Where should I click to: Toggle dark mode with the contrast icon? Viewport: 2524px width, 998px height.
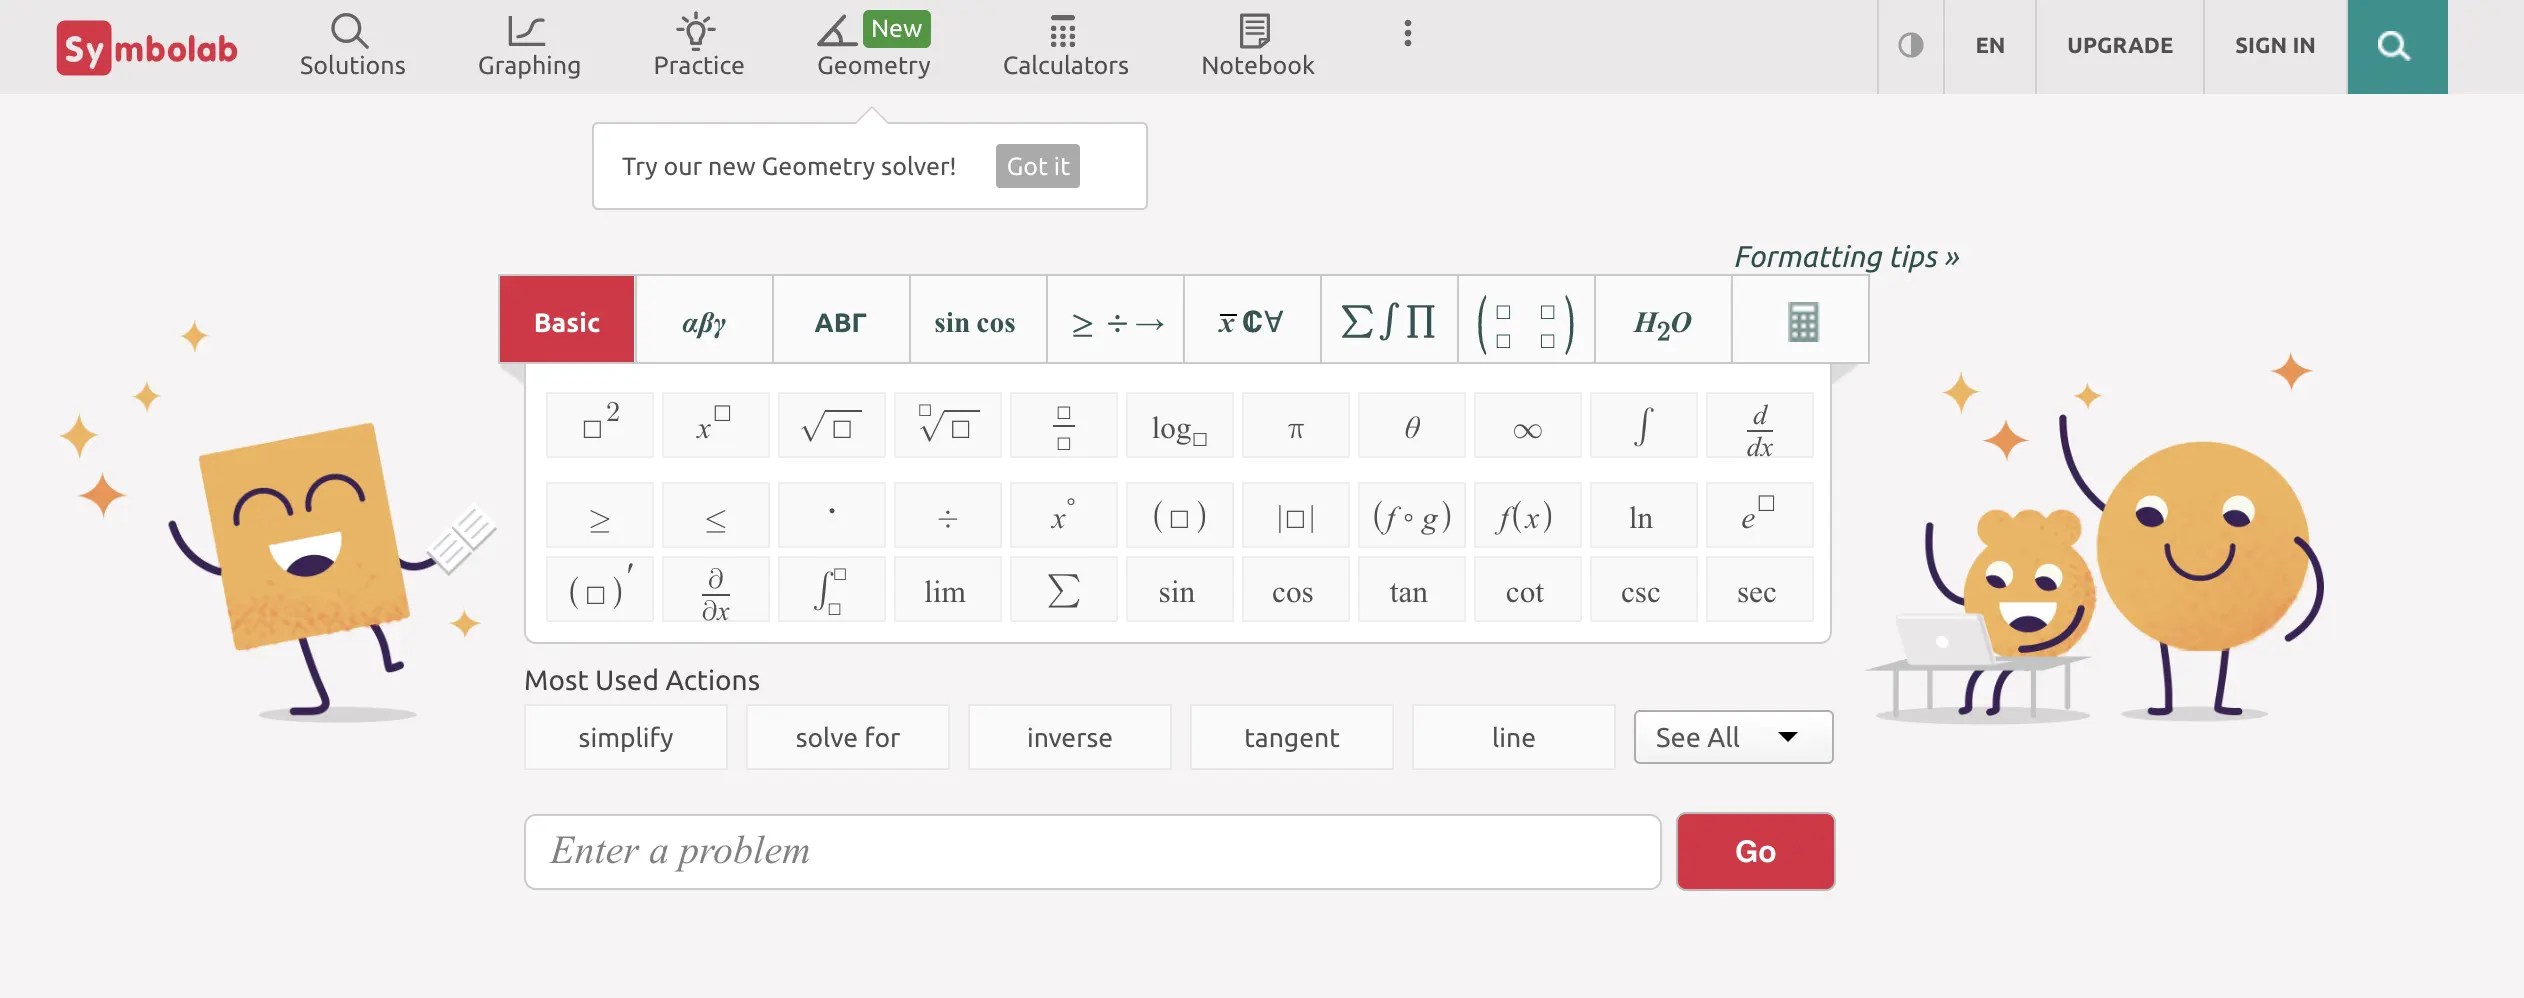tap(1910, 43)
